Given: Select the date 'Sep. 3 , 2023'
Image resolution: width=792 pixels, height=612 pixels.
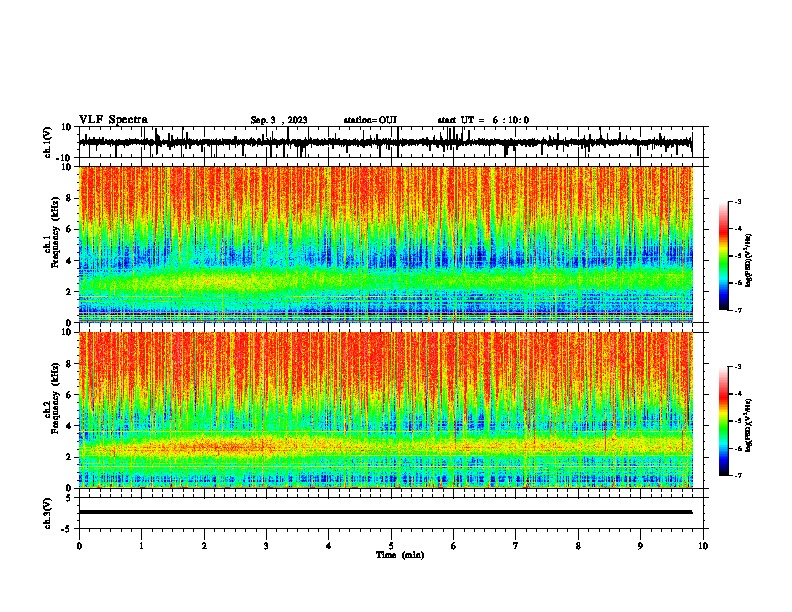Looking at the screenshot, I should pos(279,120).
